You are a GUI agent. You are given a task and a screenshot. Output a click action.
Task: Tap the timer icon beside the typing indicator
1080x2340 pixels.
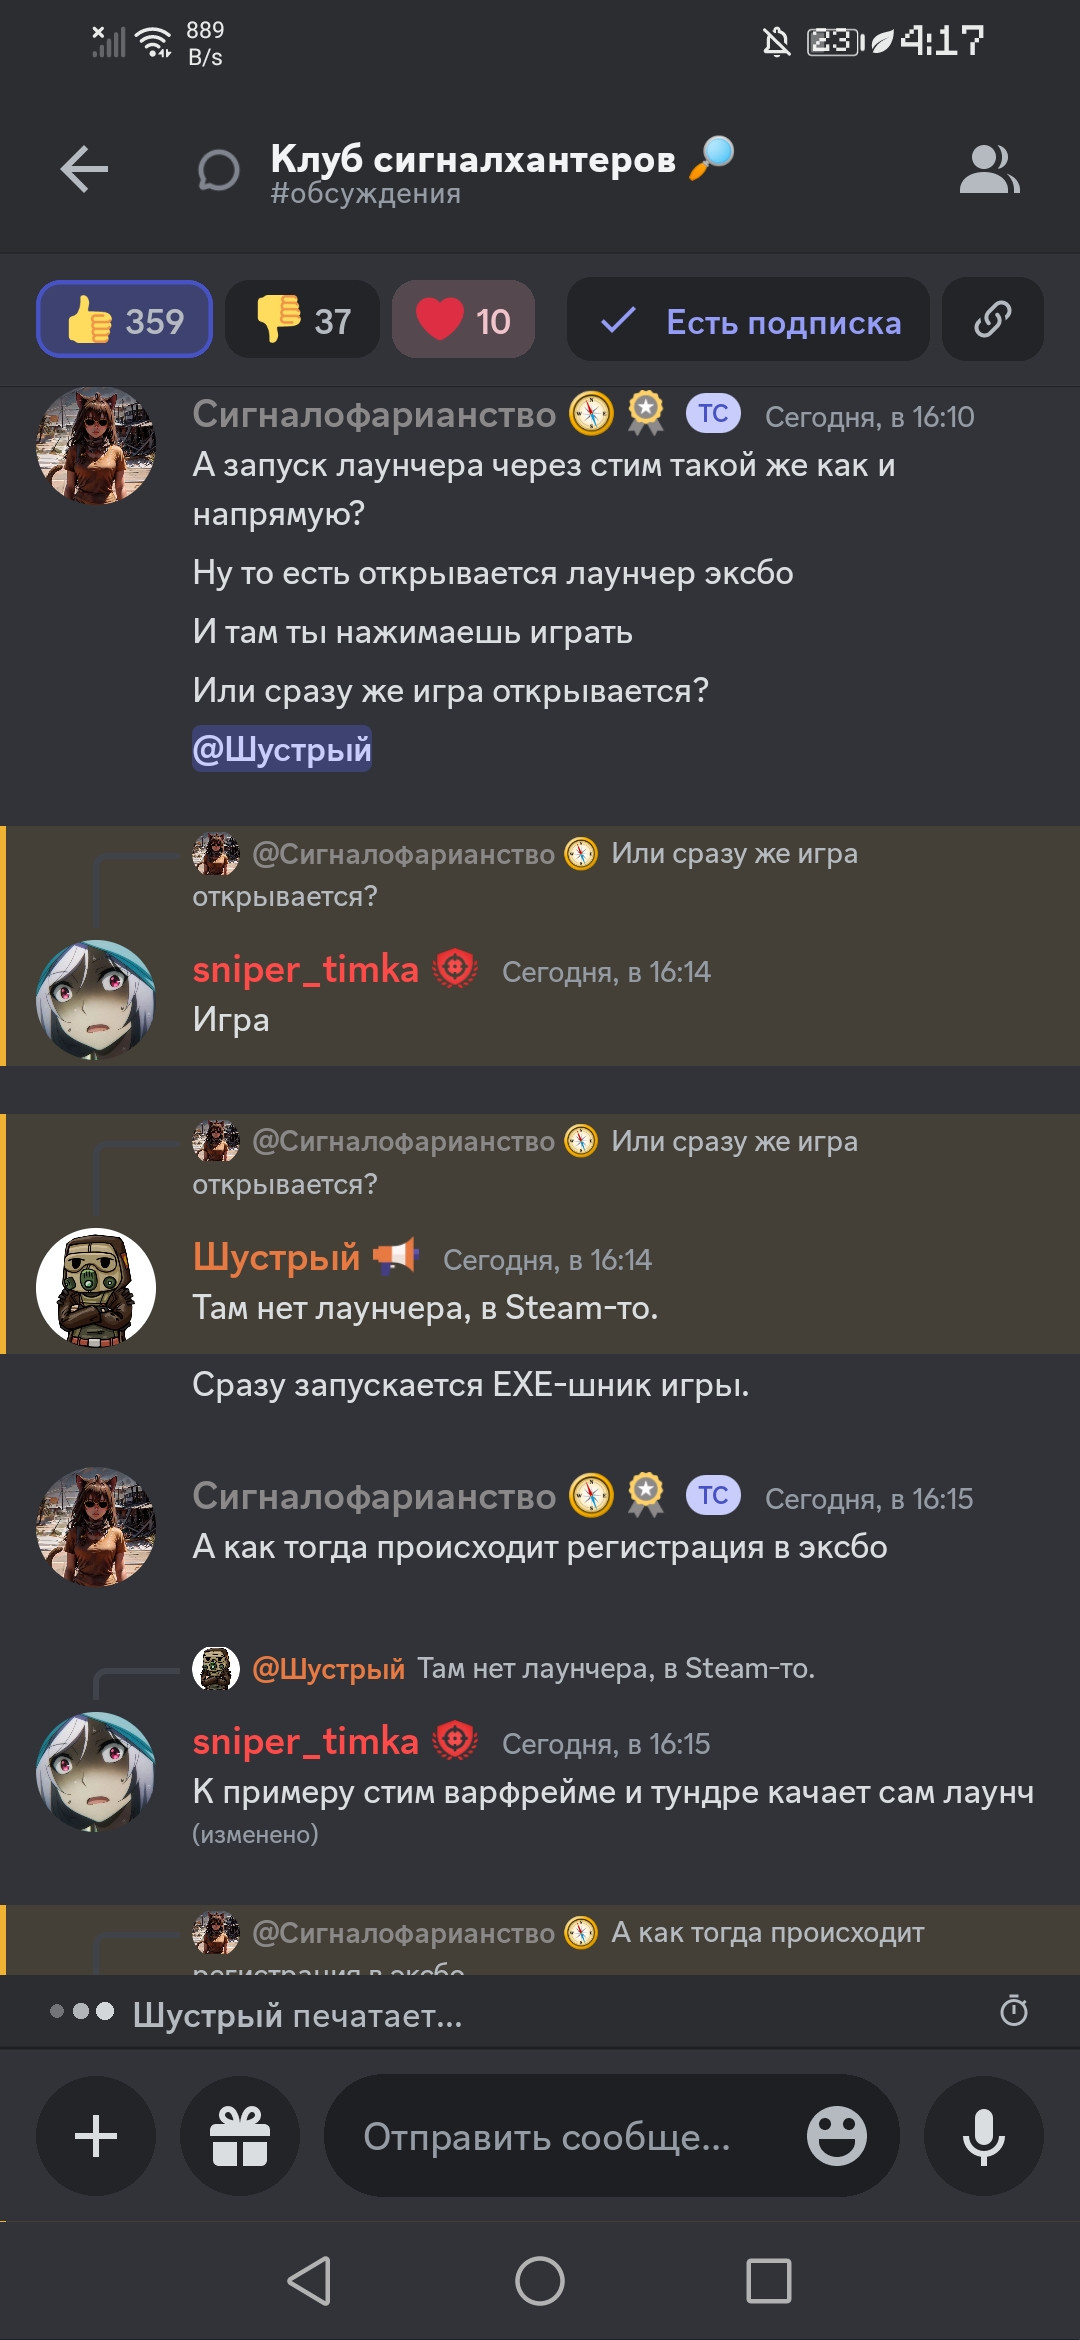(1014, 2010)
